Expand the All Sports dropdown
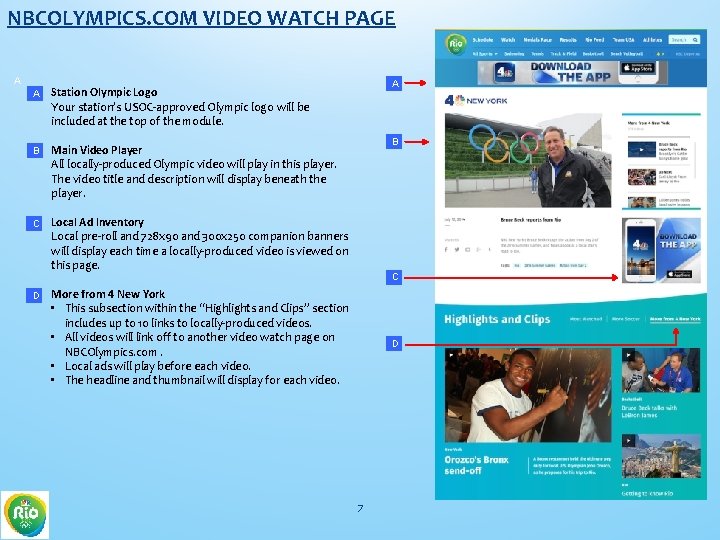This screenshot has height=540, width=720. pos(485,54)
